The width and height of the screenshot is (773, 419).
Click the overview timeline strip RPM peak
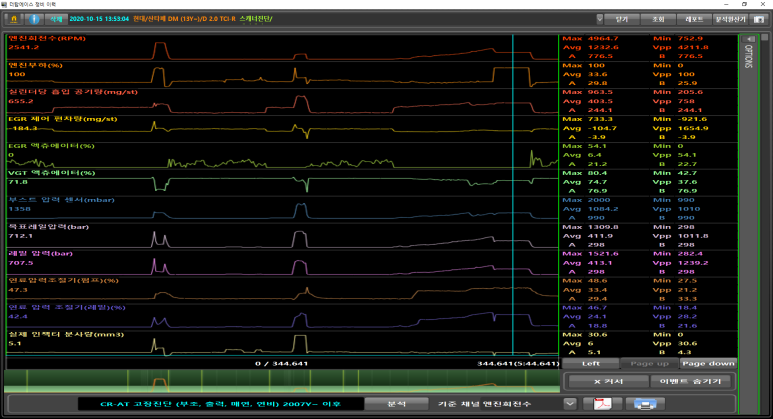160,383
